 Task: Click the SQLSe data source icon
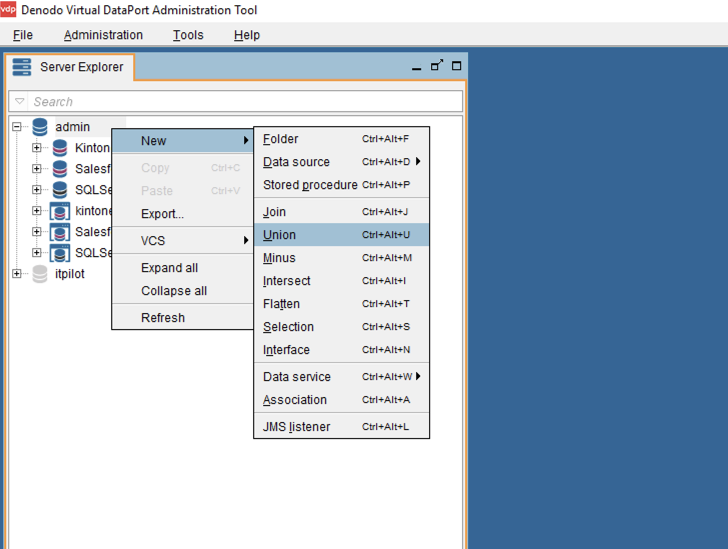click(60, 190)
